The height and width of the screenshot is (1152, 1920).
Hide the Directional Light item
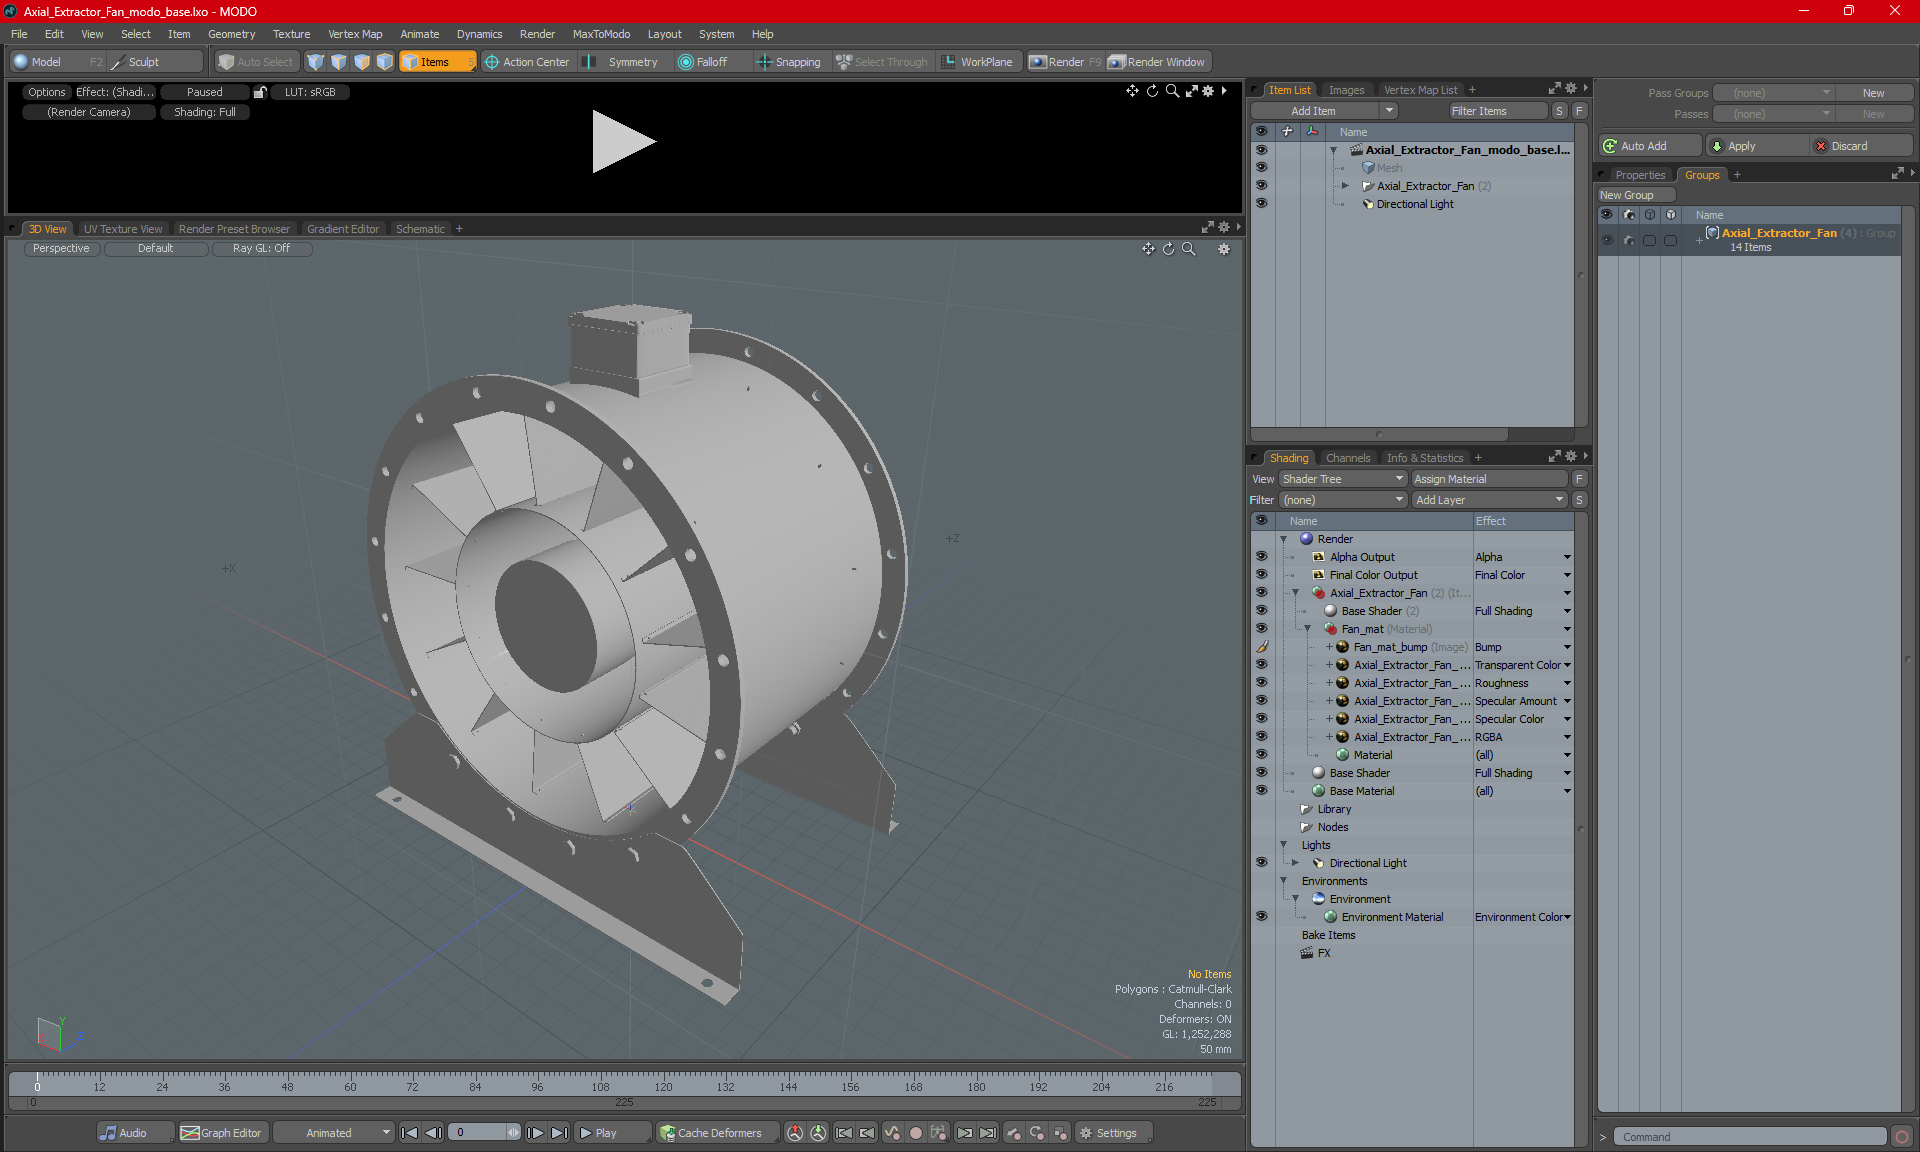point(1261,204)
